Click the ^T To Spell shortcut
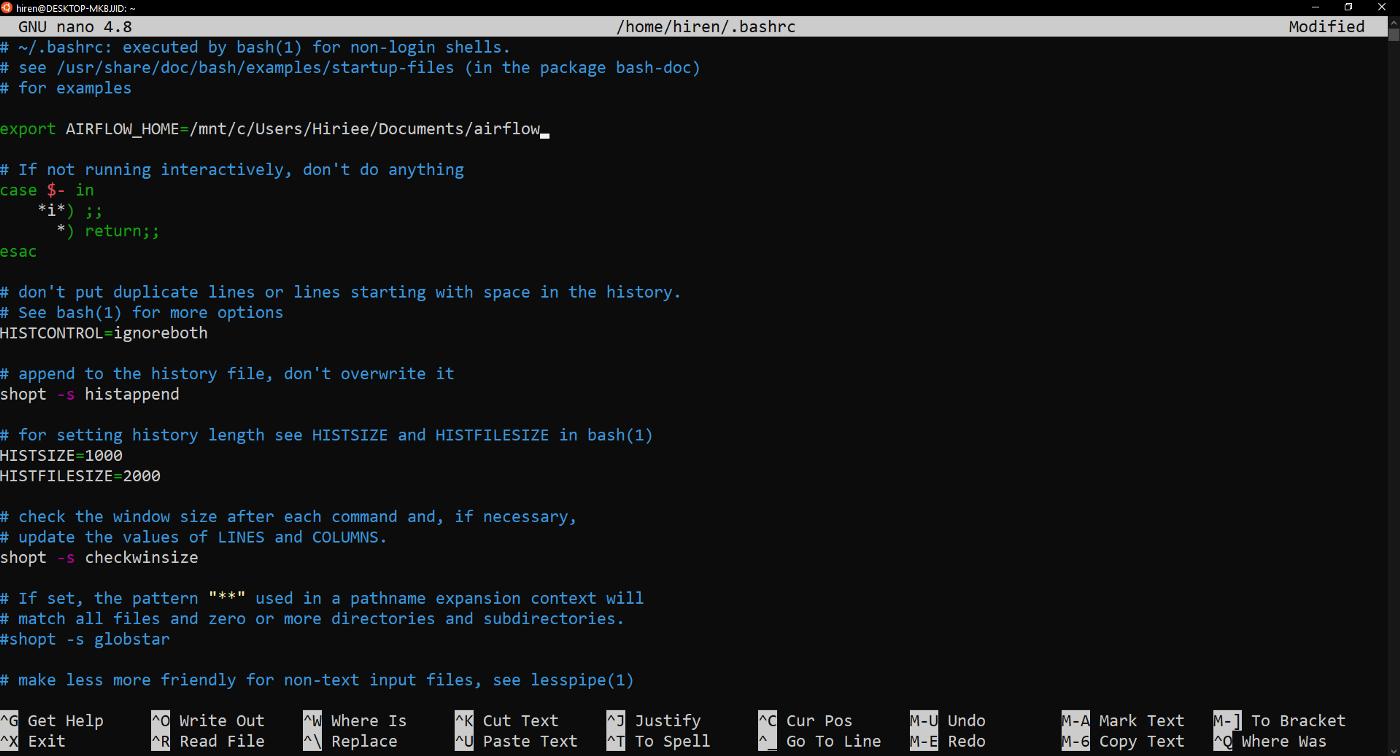The width and height of the screenshot is (1400, 756). pos(658,741)
